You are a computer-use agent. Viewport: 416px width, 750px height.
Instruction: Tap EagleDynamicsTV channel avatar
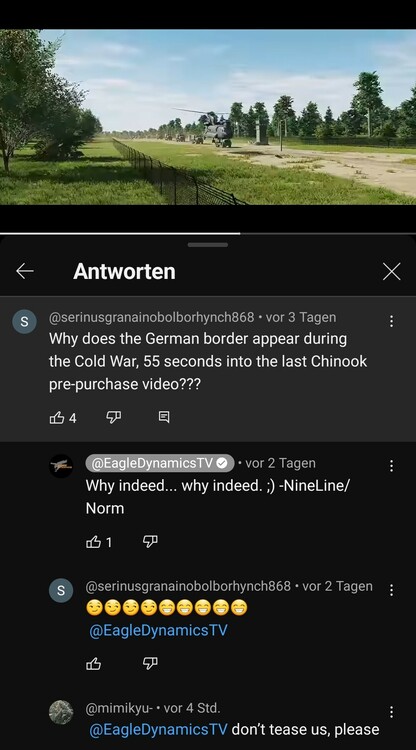(61, 466)
